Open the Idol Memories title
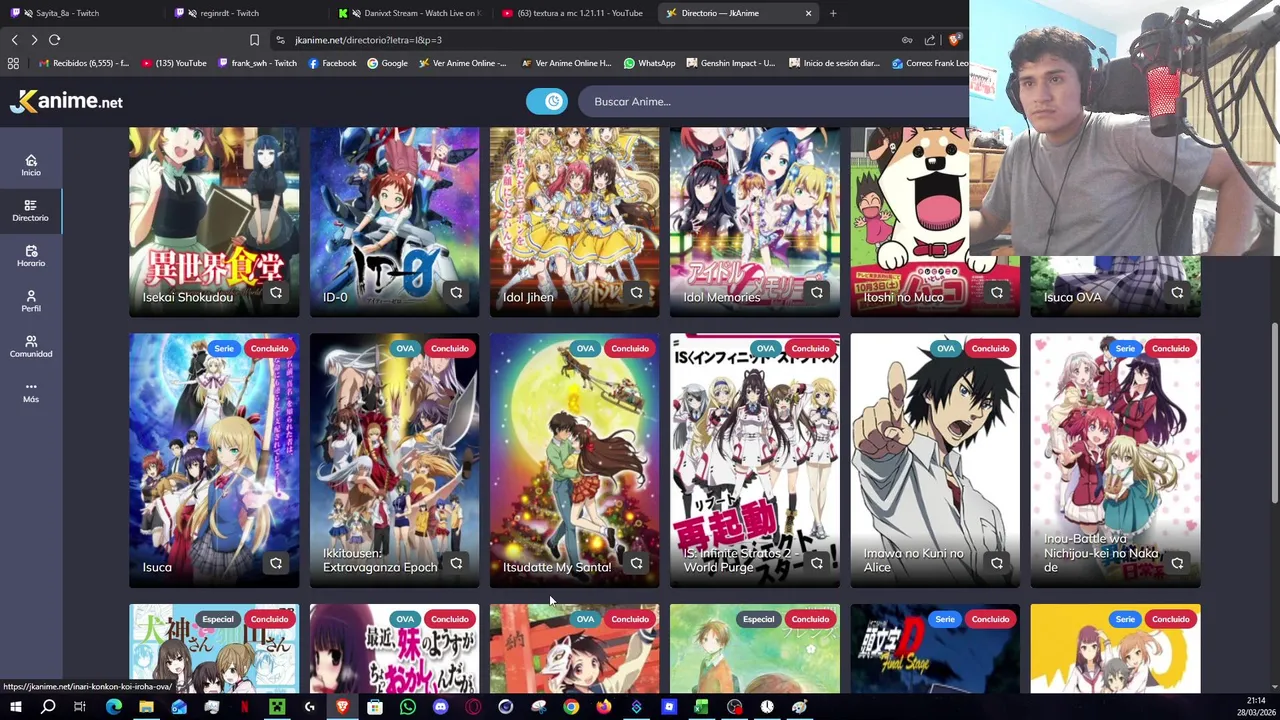 coord(722,297)
